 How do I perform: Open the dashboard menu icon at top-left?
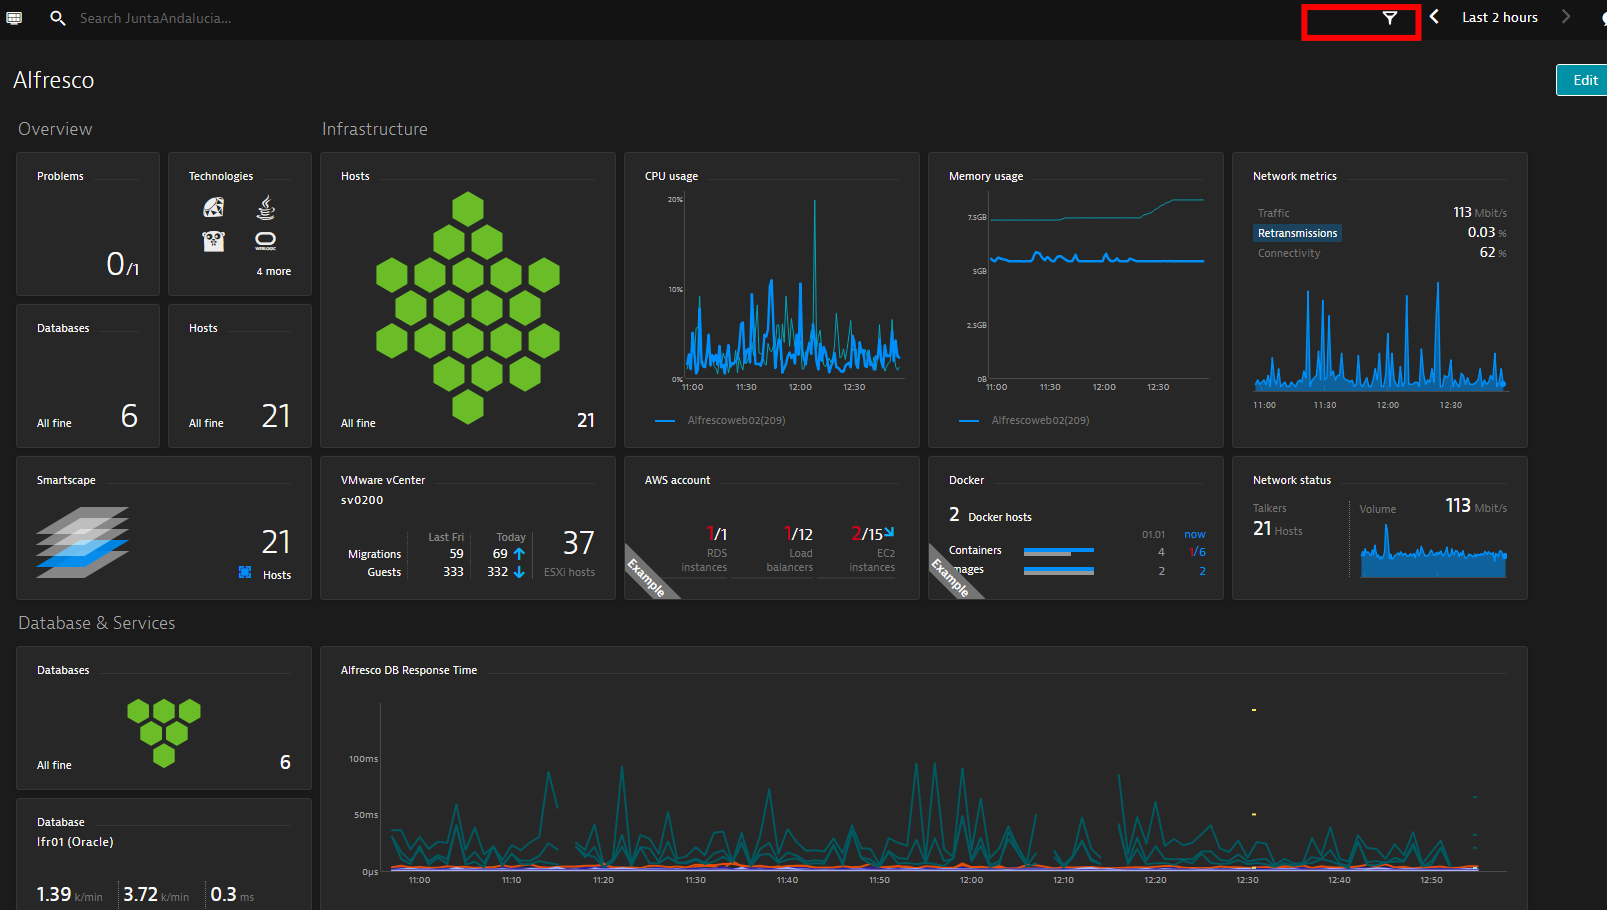coord(14,18)
